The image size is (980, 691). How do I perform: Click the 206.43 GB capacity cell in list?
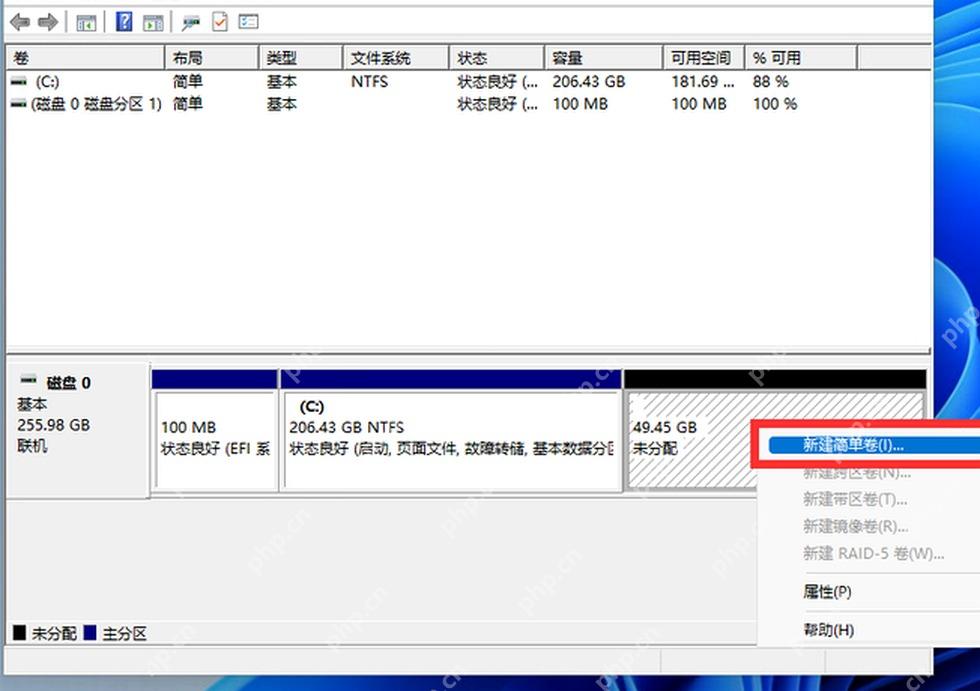[589, 82]
